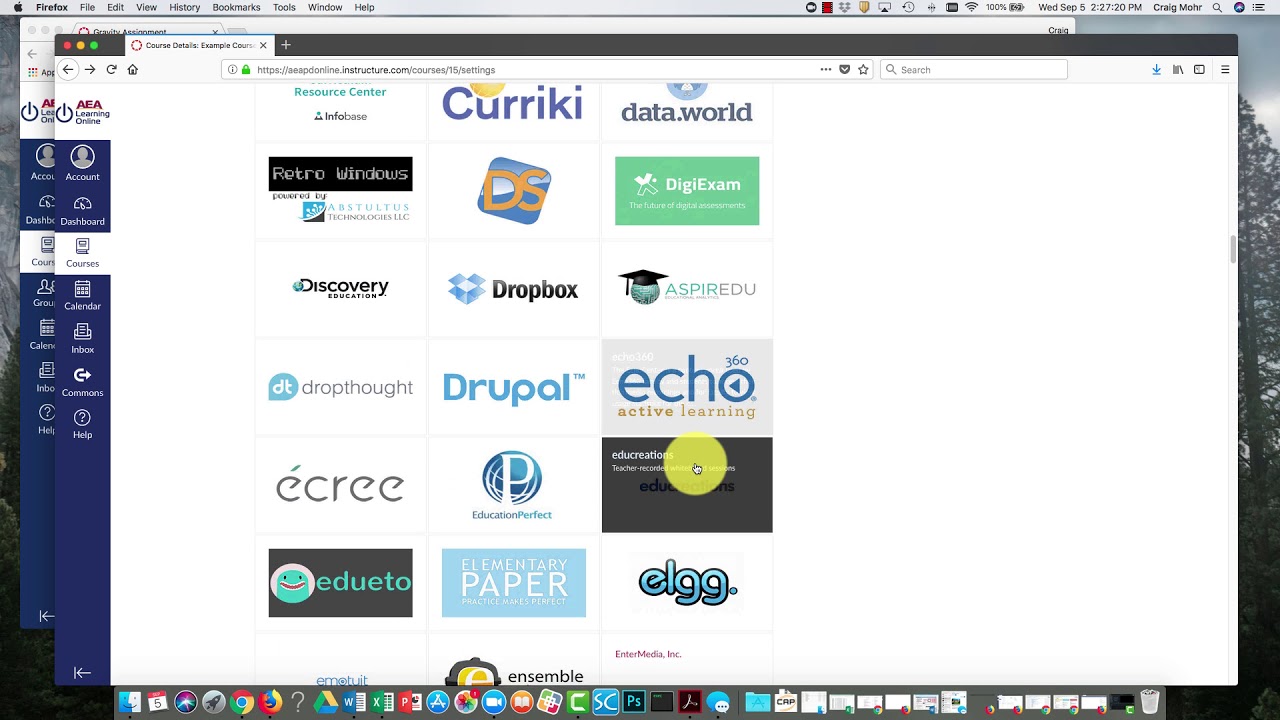Open Finder from the Dock
The height and width of the screenshot is (720, 1280).
pos(130,703)
